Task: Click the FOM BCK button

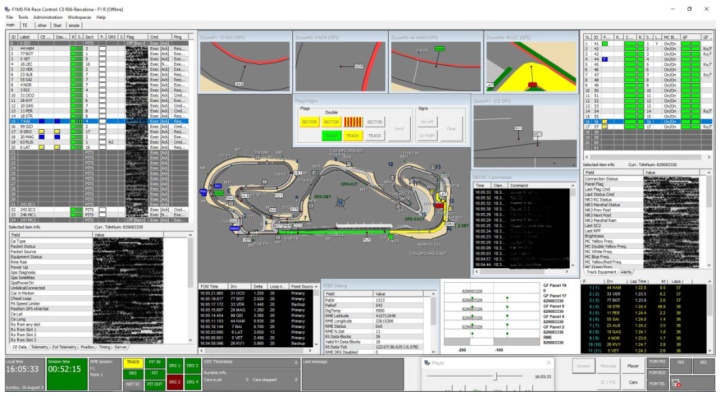Action: click(x=657, y=373)
